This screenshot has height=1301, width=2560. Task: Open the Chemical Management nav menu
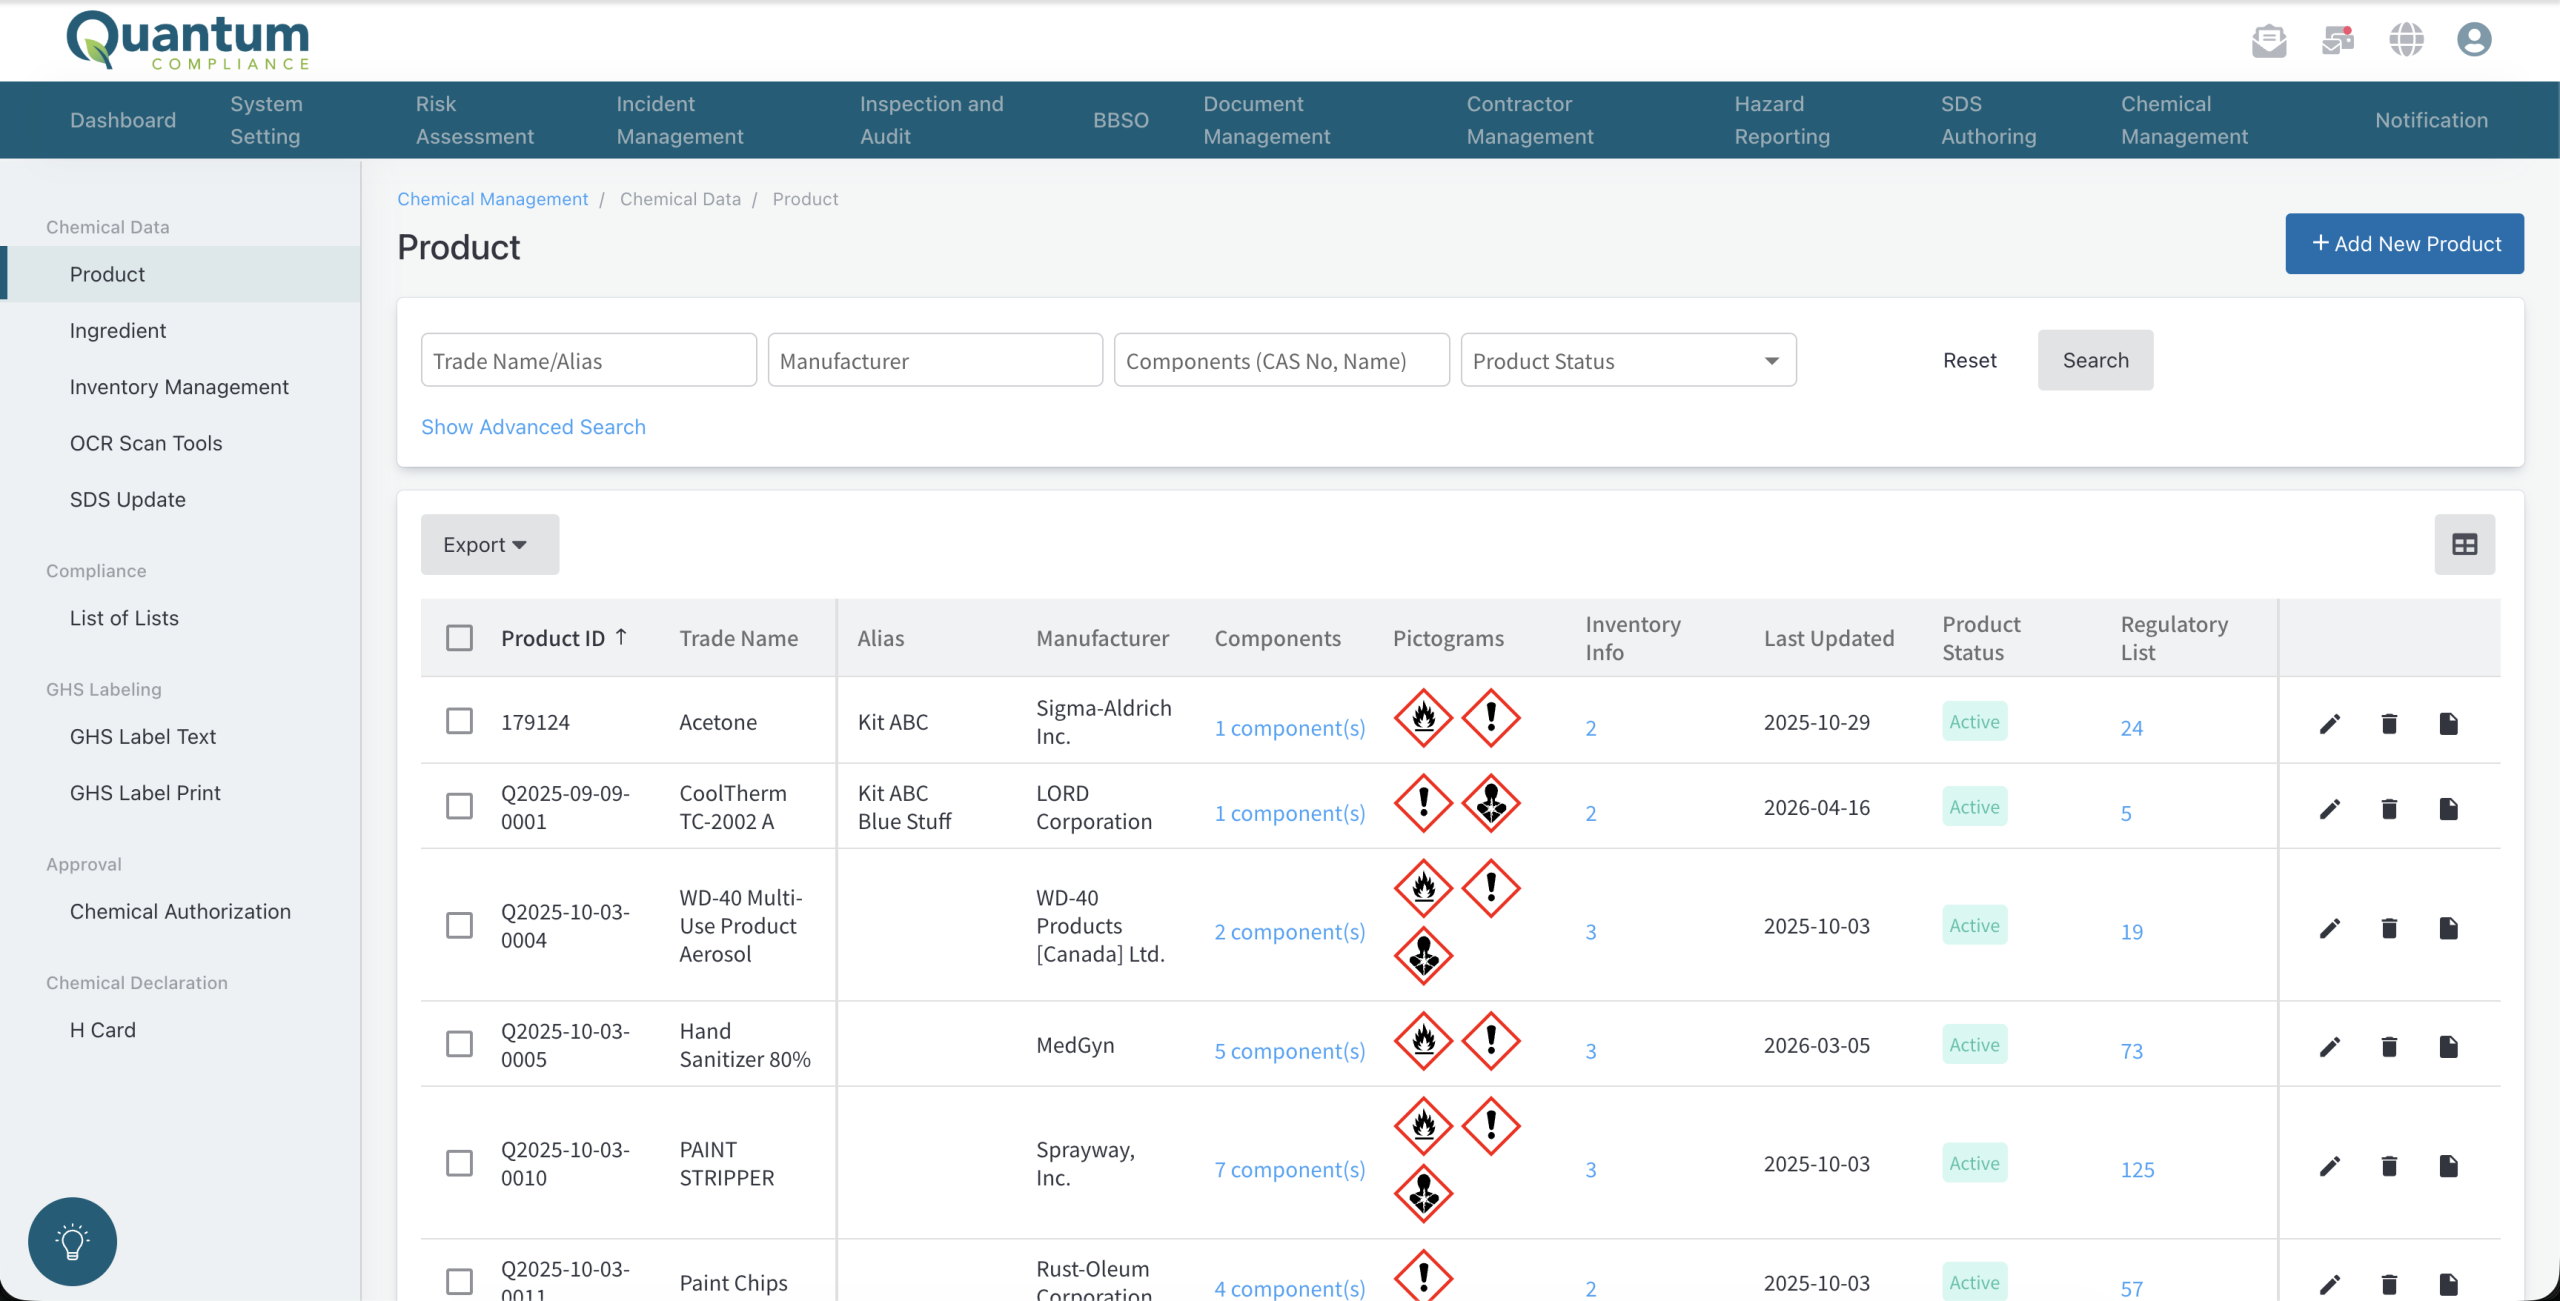2184,120
